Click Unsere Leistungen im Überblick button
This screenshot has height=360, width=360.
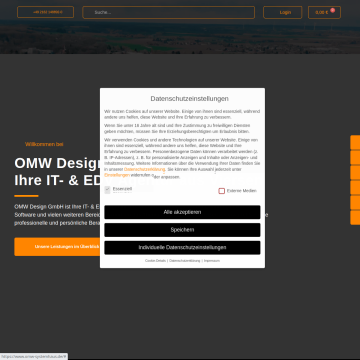coord(57,247)
